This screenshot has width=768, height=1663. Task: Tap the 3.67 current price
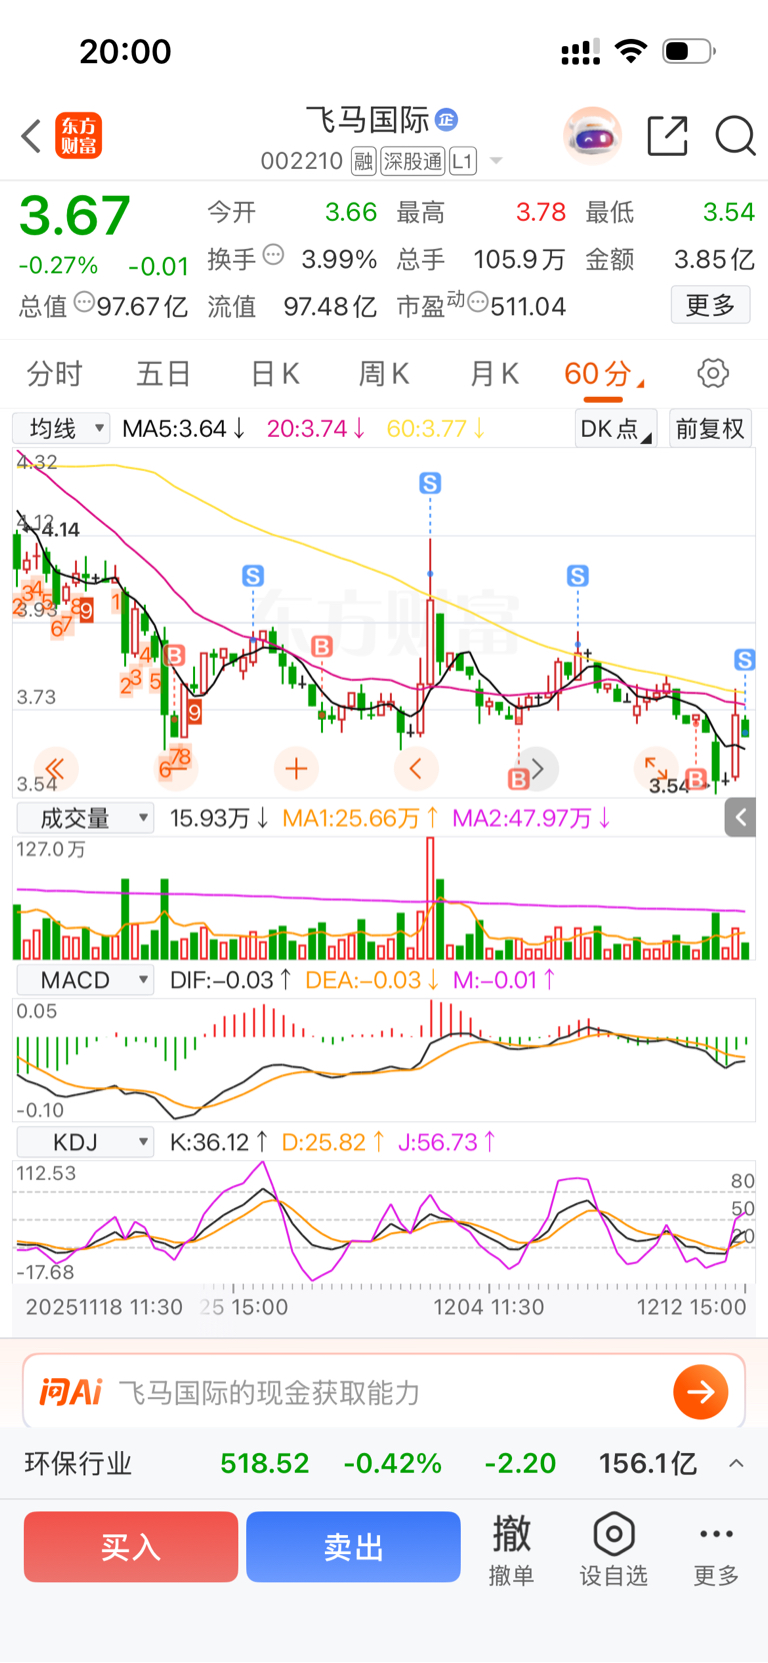click(75, 216)
